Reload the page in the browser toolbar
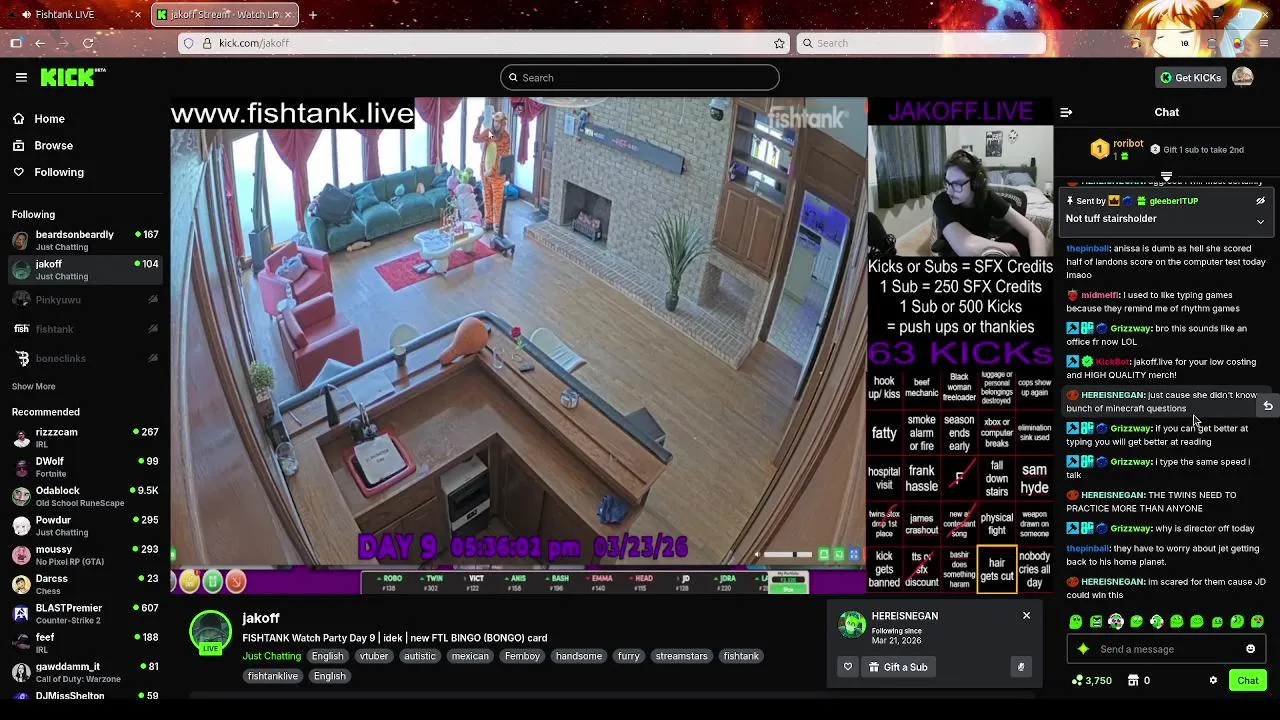The width and height of the screenshot is (1280, 720). [x=88, y=43]
